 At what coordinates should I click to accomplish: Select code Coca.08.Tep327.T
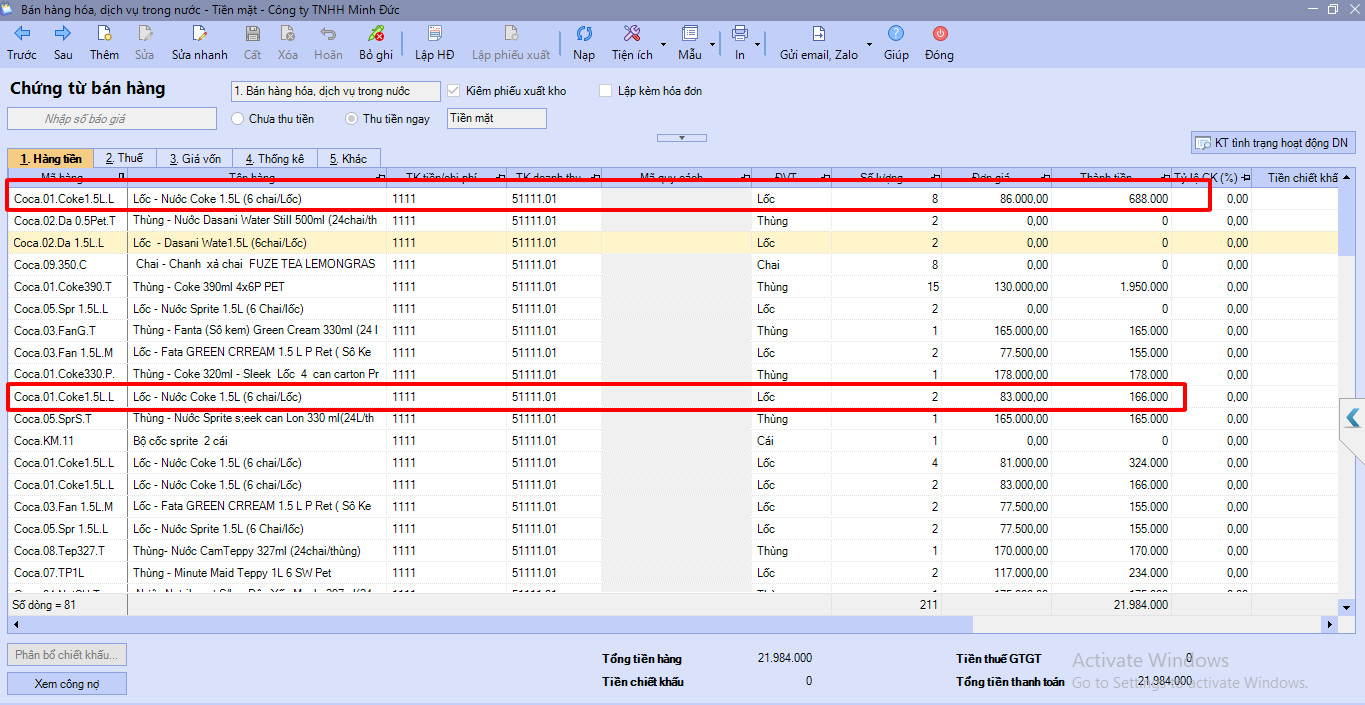[59, 551]
